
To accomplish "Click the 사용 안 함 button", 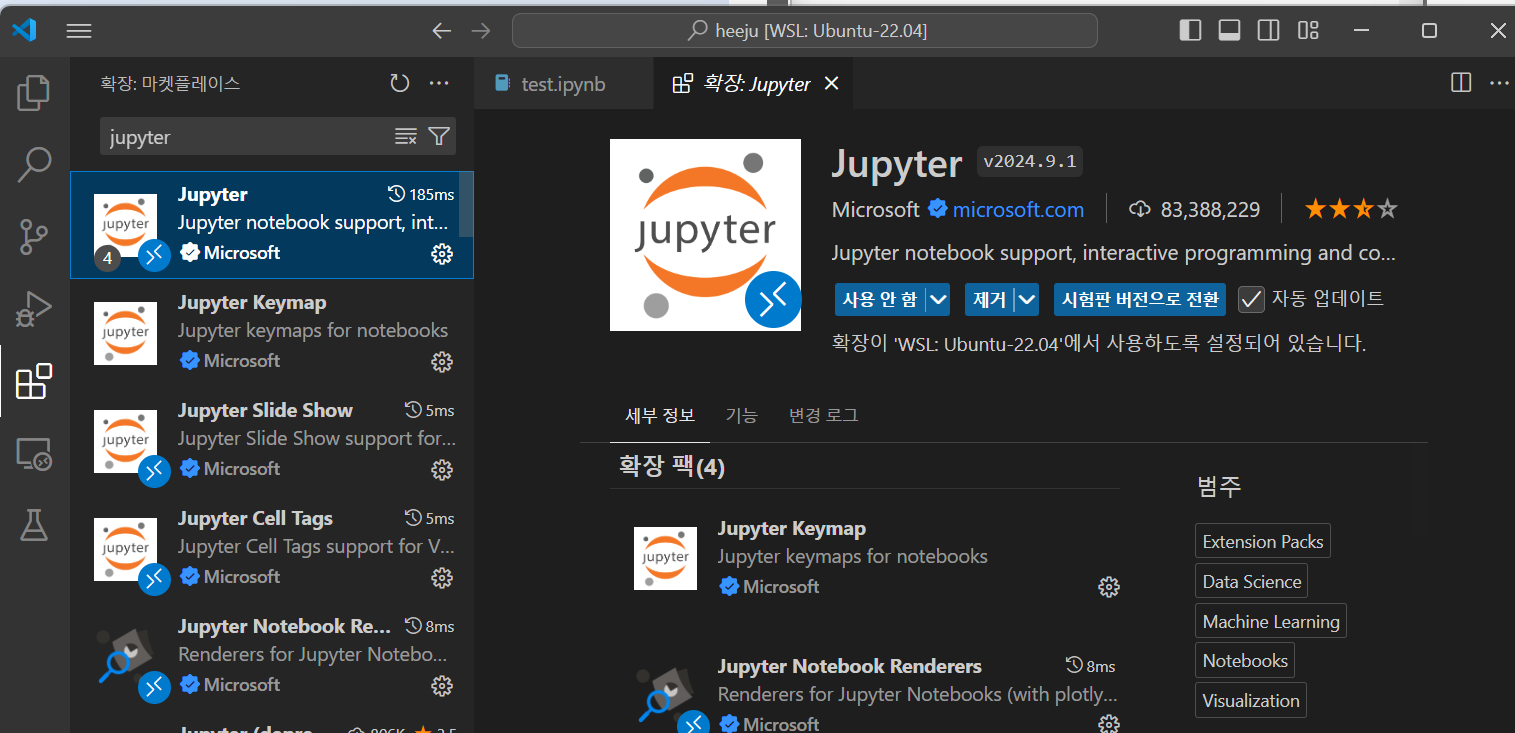I will (880, 299).
